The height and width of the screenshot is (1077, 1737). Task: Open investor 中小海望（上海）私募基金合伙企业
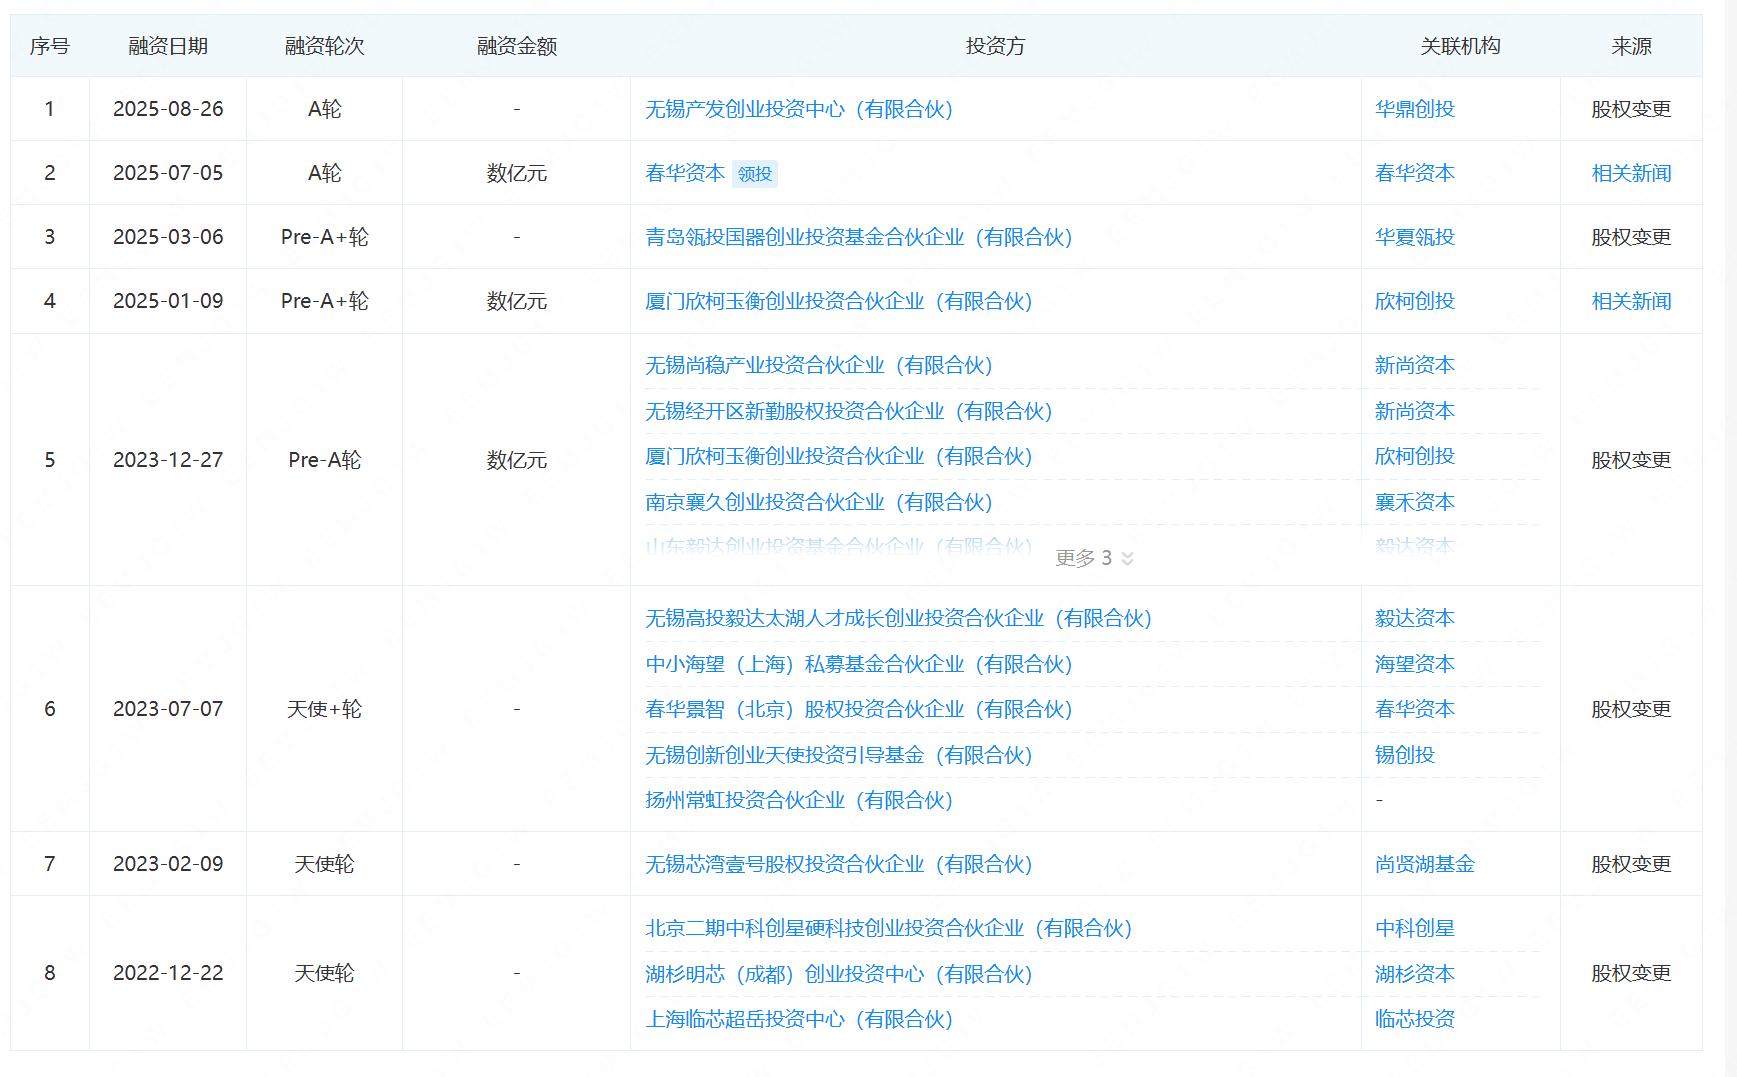859,664
